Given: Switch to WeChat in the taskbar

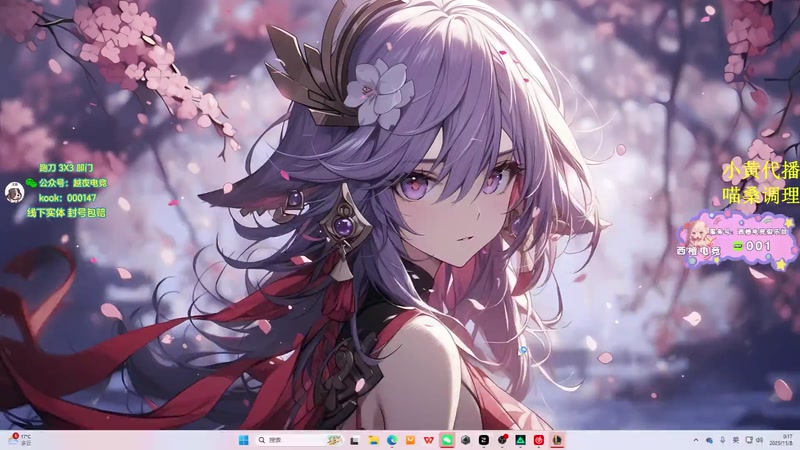Looking at the screenshot, I should 447,440.
